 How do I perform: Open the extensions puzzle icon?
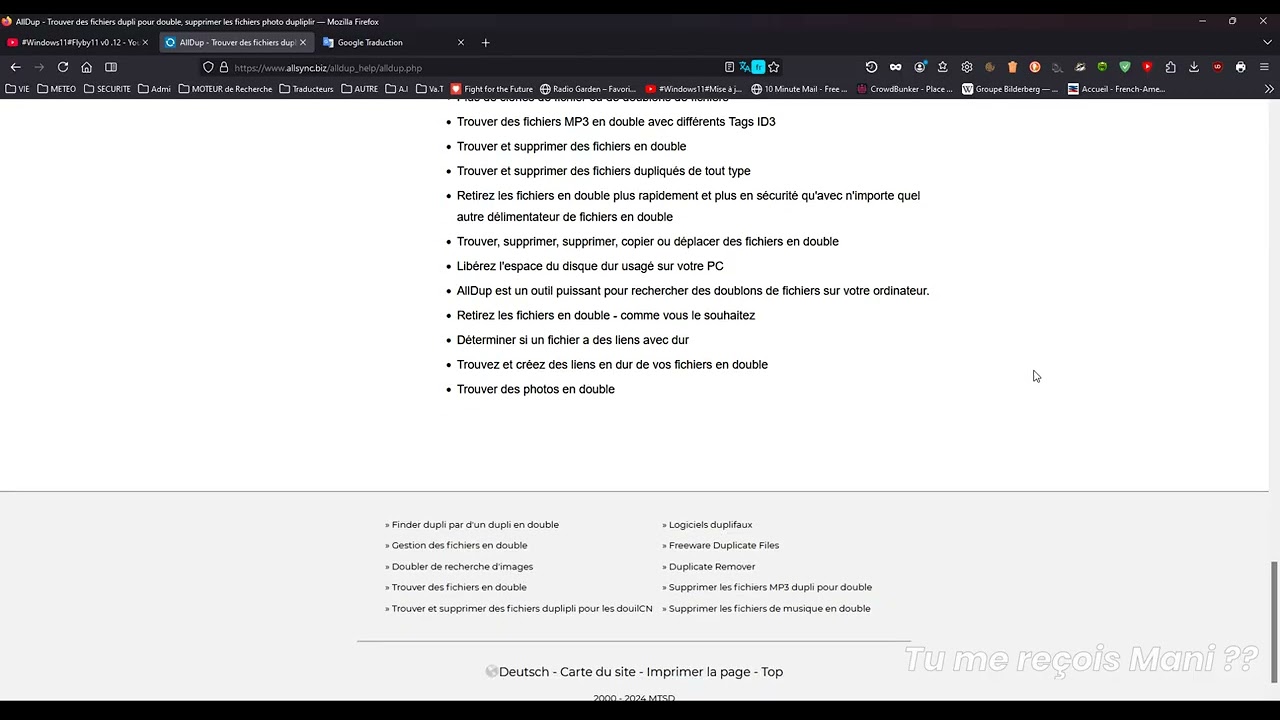(x=1171, y=67)
